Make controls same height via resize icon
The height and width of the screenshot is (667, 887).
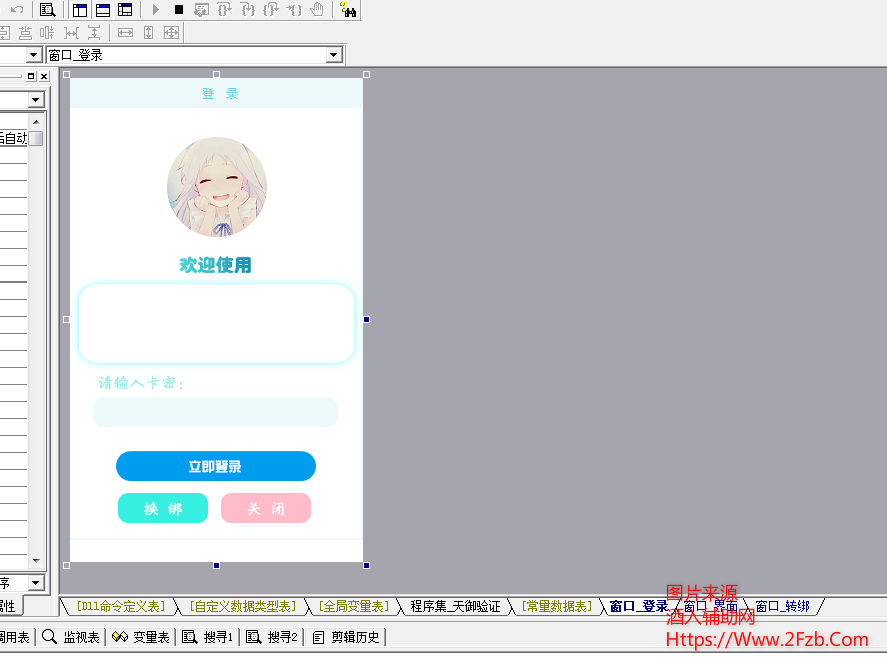150,32
